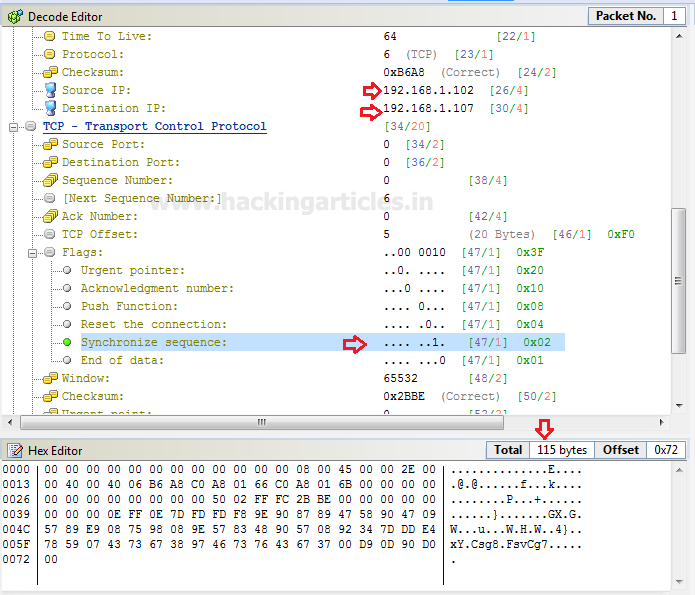The width and height of the screenshot is (695, 595).
Task: Click the horizontal scrollbar thumb
Action: pos(262,423)
